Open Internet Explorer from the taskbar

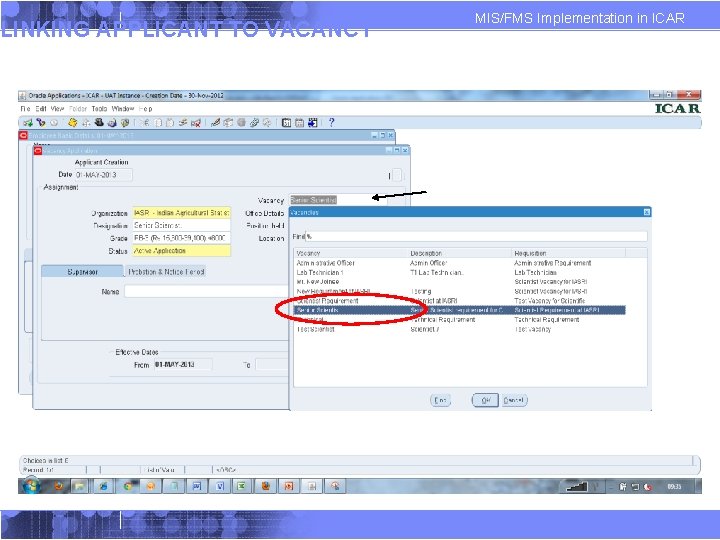(104, 486)
